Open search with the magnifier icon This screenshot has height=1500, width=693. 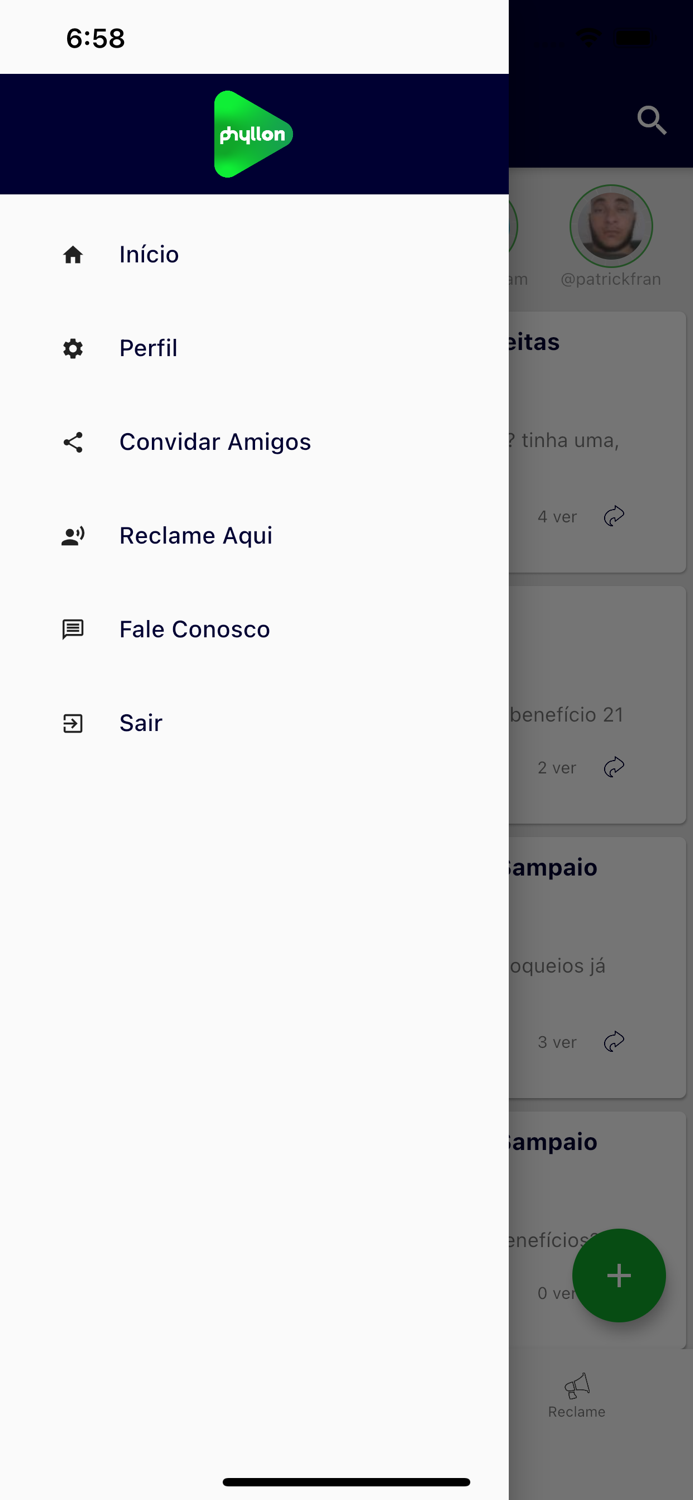point(652,120)
